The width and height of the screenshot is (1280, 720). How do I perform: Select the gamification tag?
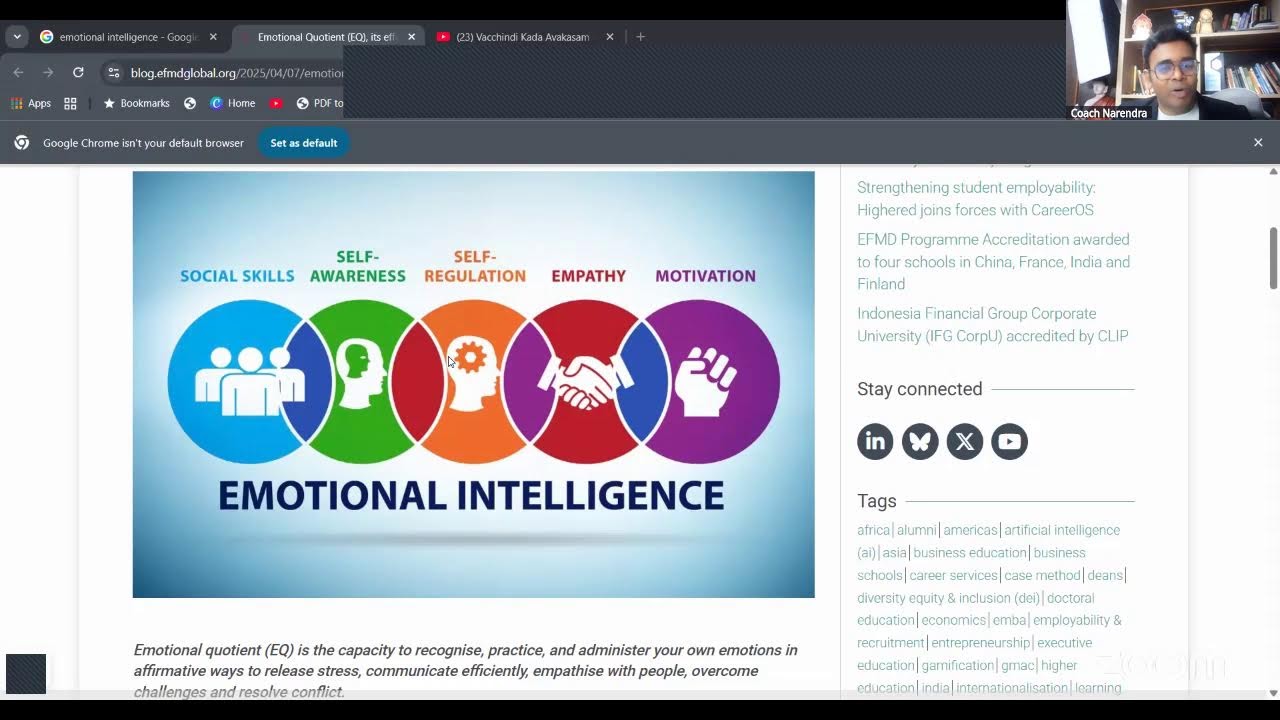[x=957, y=665]
